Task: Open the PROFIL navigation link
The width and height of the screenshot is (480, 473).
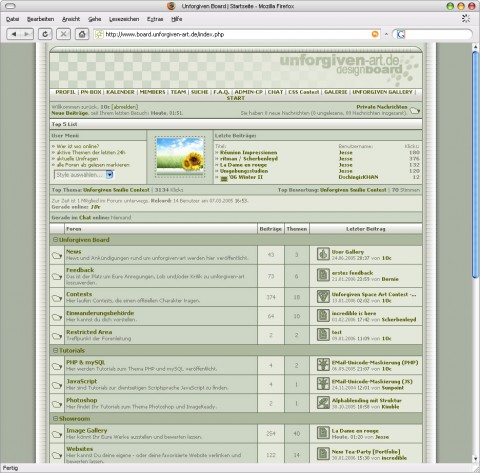Action: [x=65, y=92]
